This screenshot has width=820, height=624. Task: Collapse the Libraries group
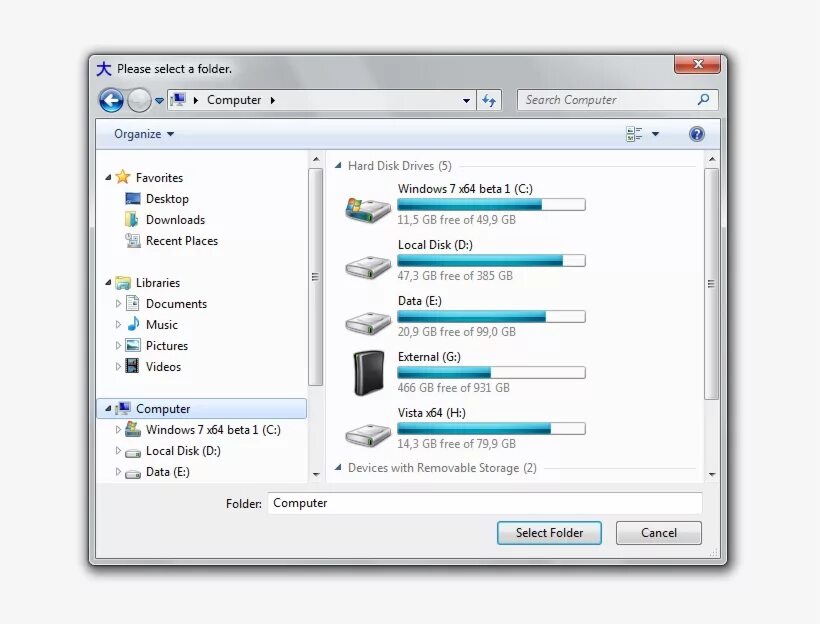coord(108,282)
